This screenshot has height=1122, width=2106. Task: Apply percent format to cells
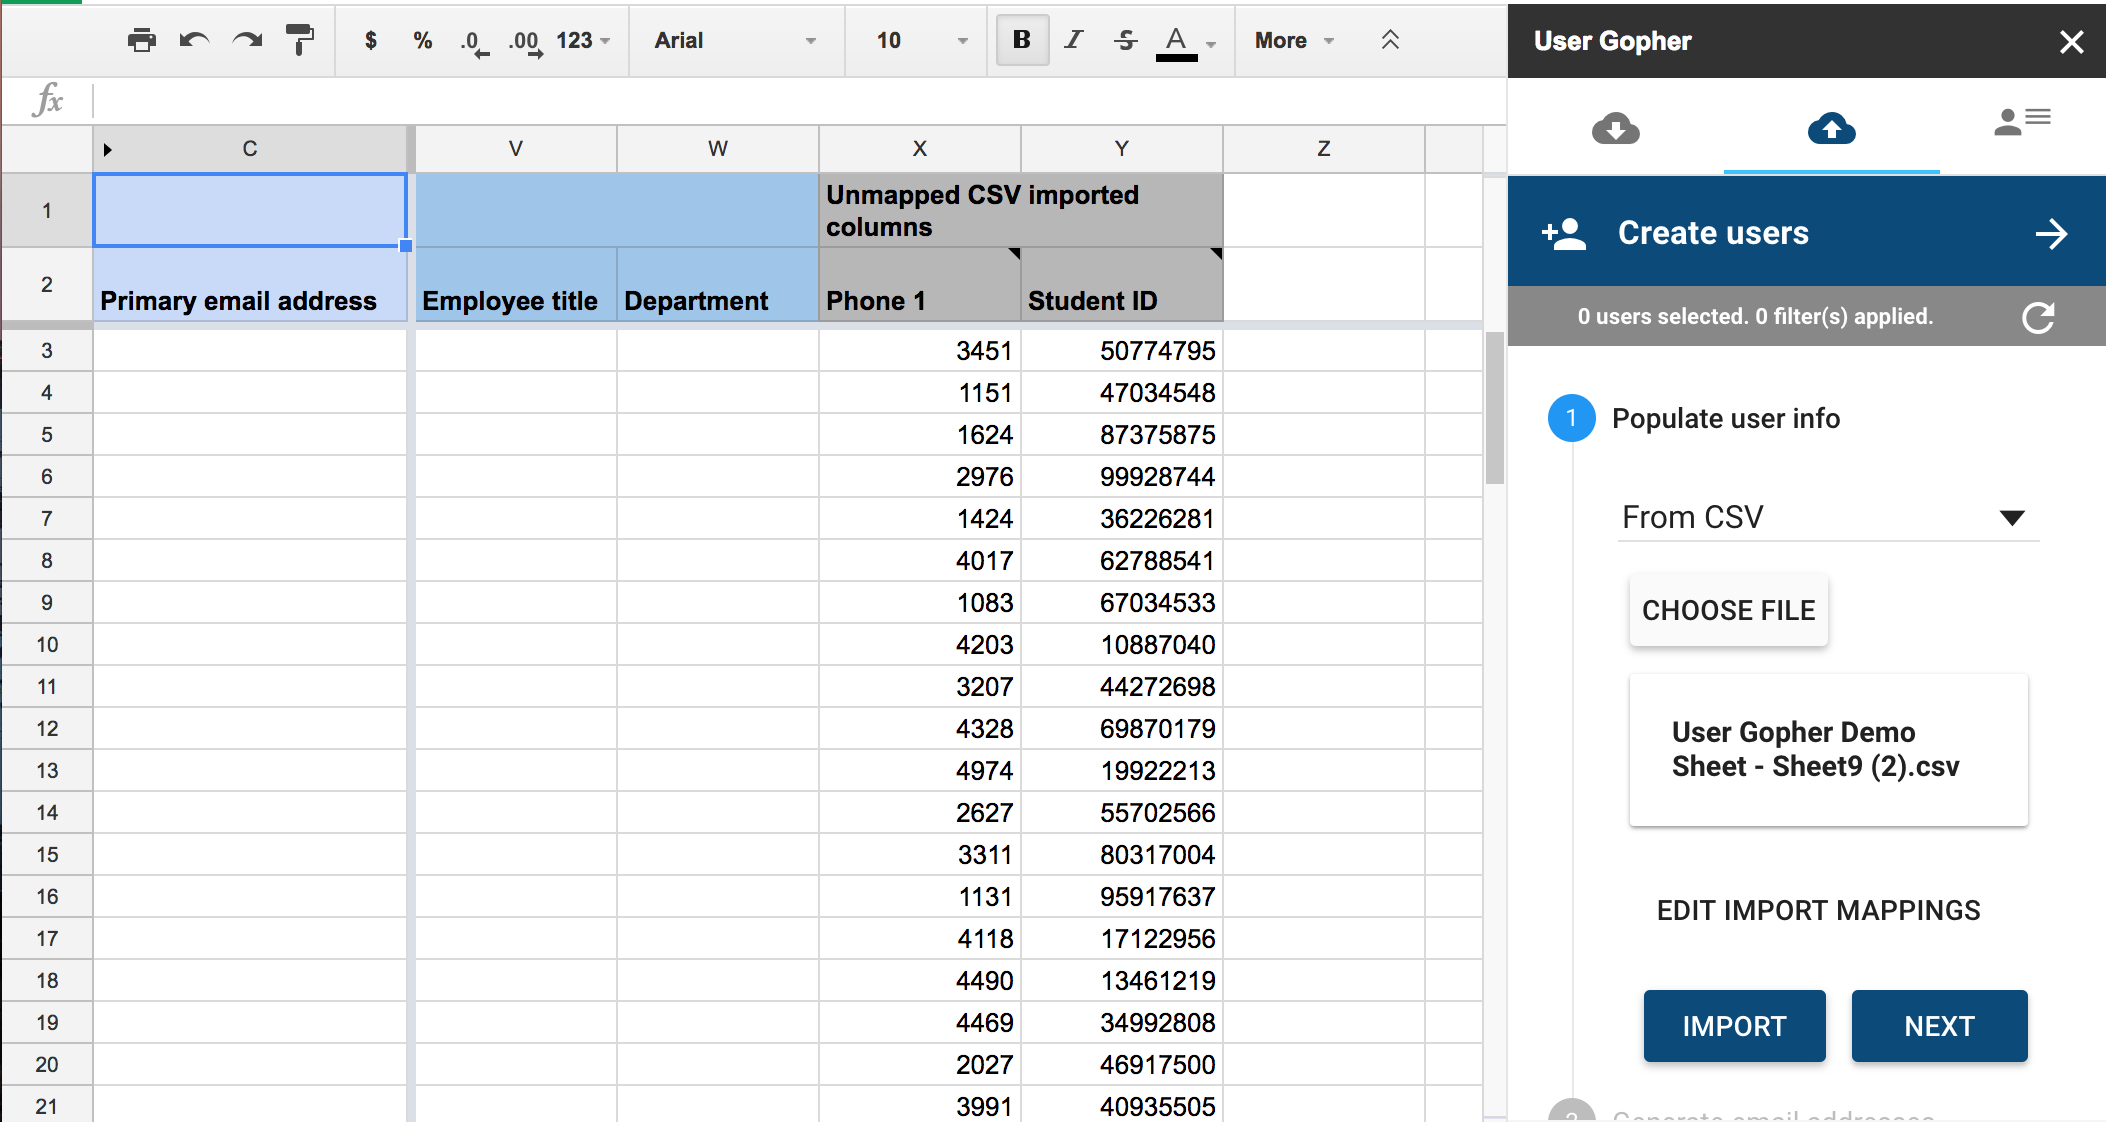click(422, 40)
